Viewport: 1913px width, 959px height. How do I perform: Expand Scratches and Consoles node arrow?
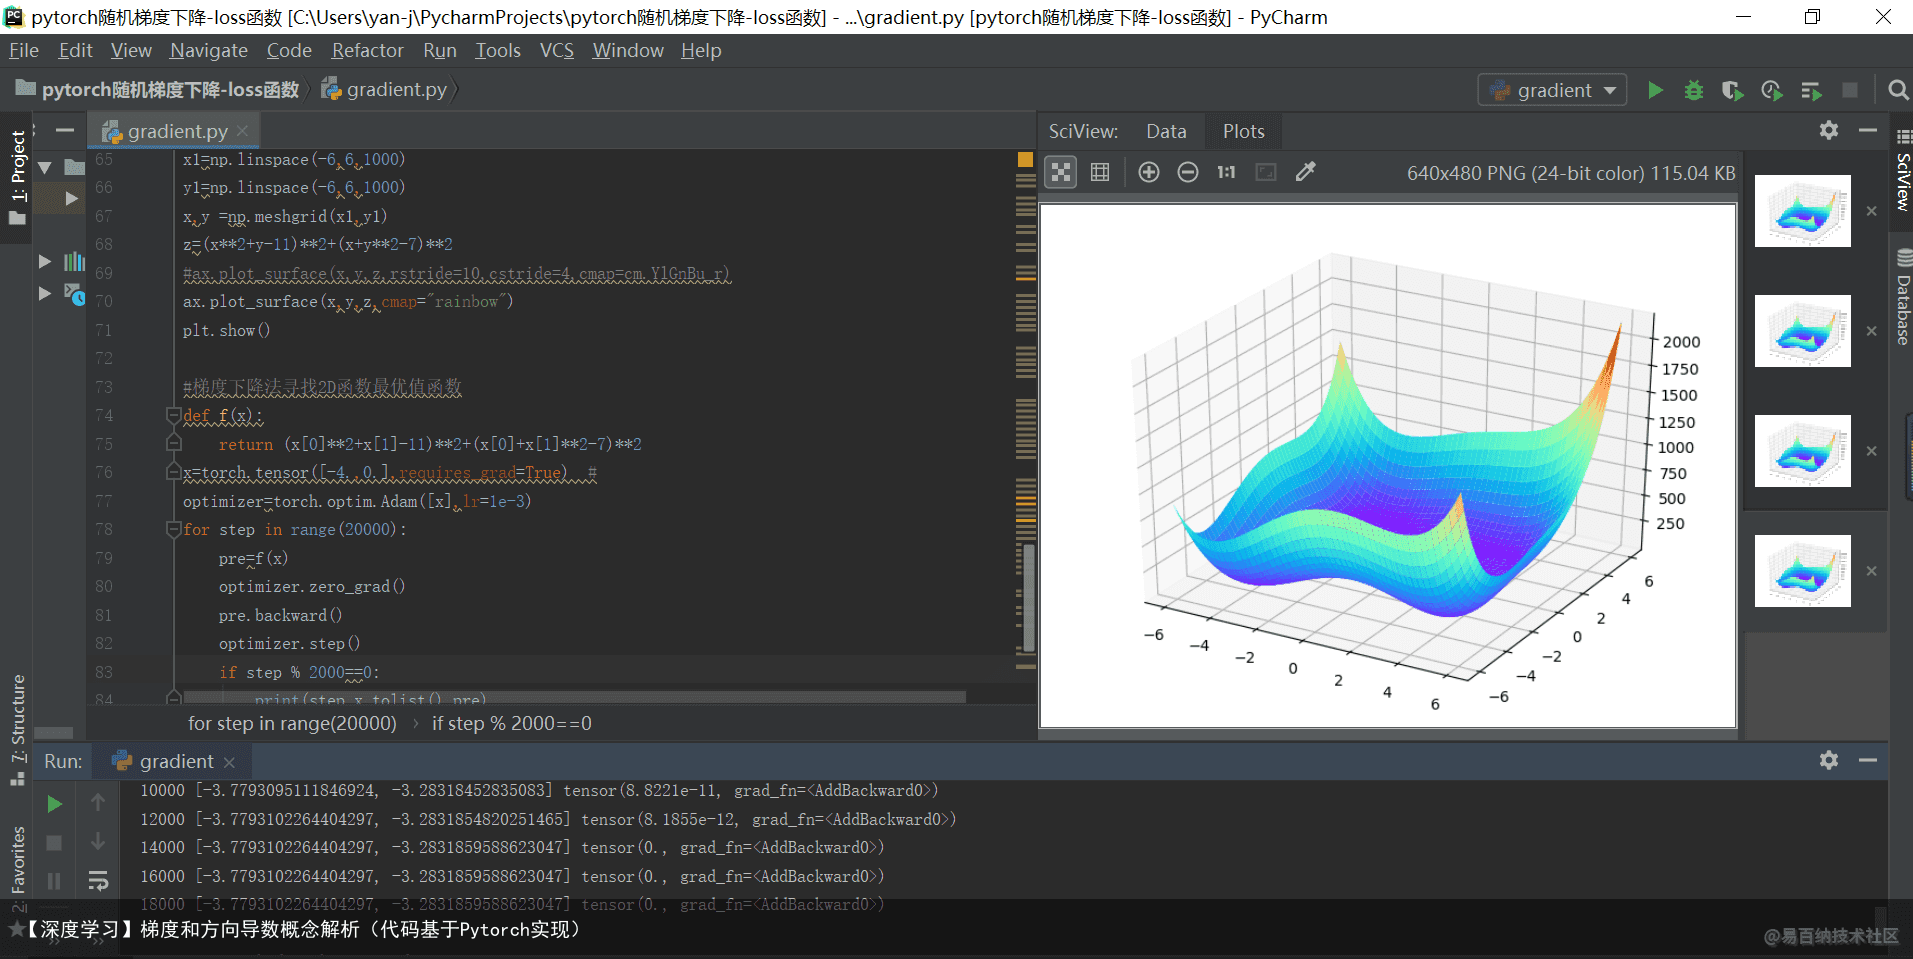[45, 293]
